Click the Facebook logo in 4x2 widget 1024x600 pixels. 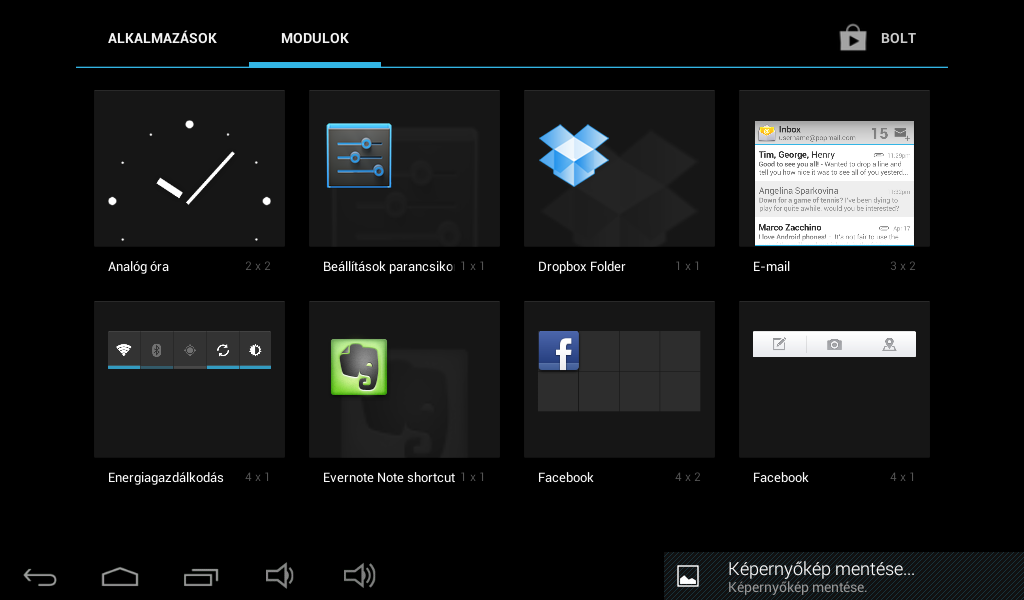[x=558, y=351]
